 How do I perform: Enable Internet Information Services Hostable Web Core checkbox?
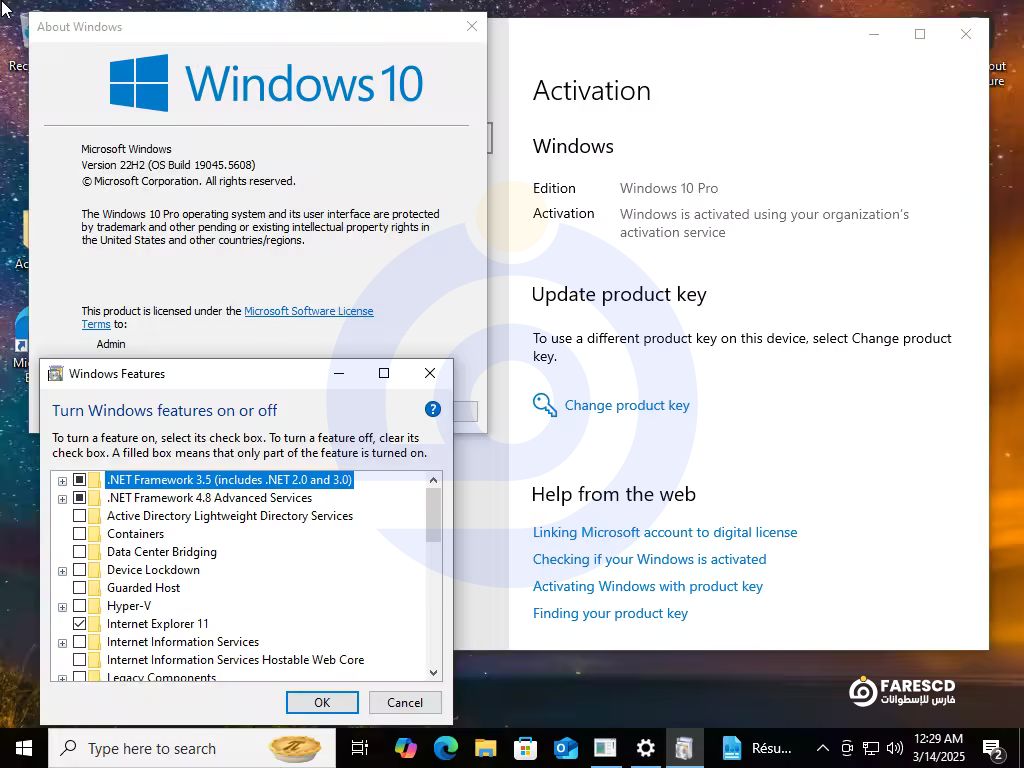click(x=79, y=660)
